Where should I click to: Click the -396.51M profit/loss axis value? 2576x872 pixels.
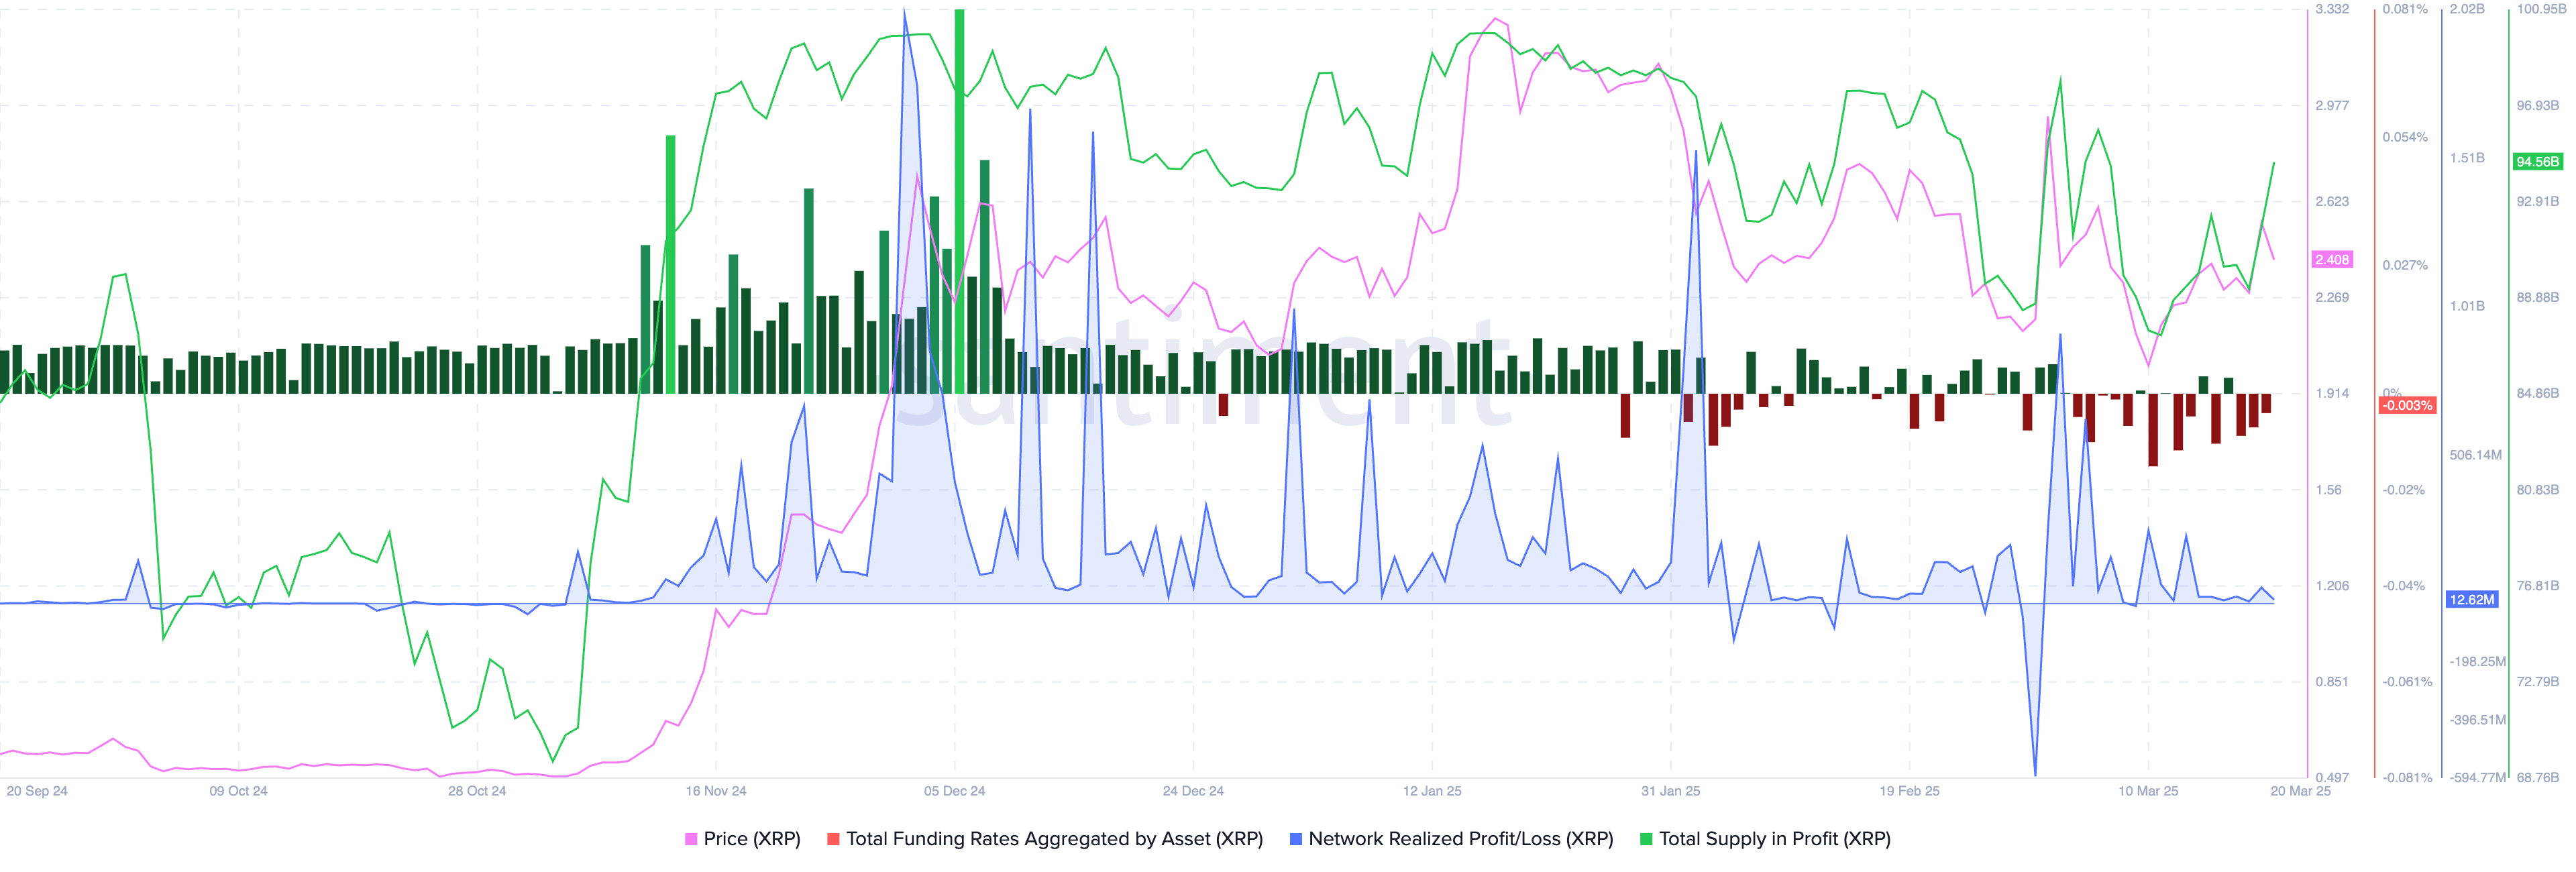(2477, 720)
